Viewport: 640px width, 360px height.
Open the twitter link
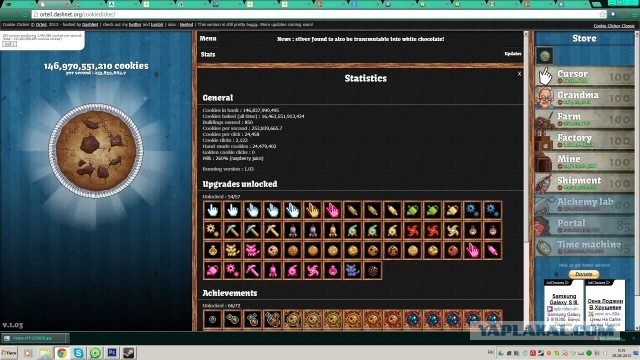click(135, 25)
